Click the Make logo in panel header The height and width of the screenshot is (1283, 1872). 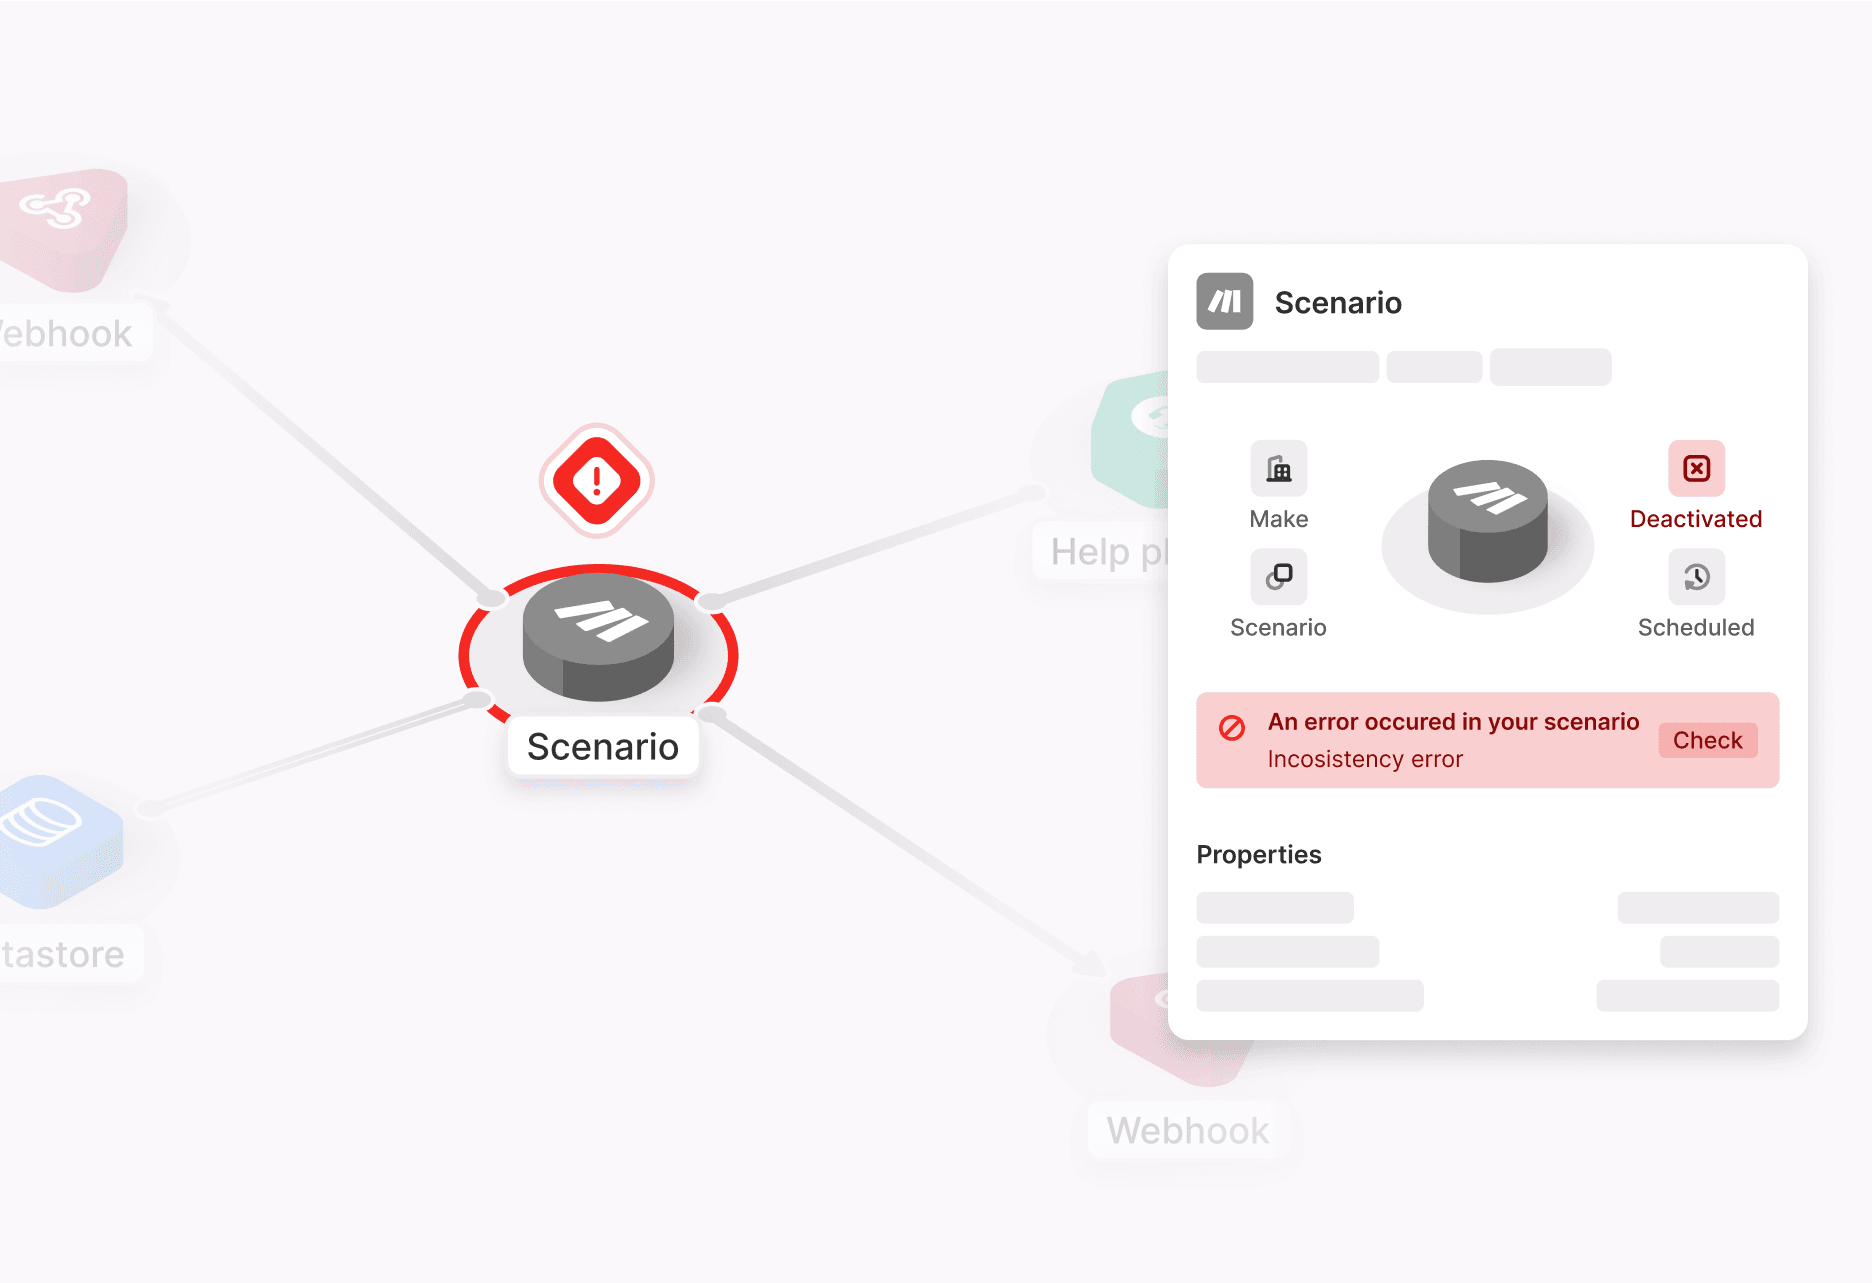pos(1224,301)
